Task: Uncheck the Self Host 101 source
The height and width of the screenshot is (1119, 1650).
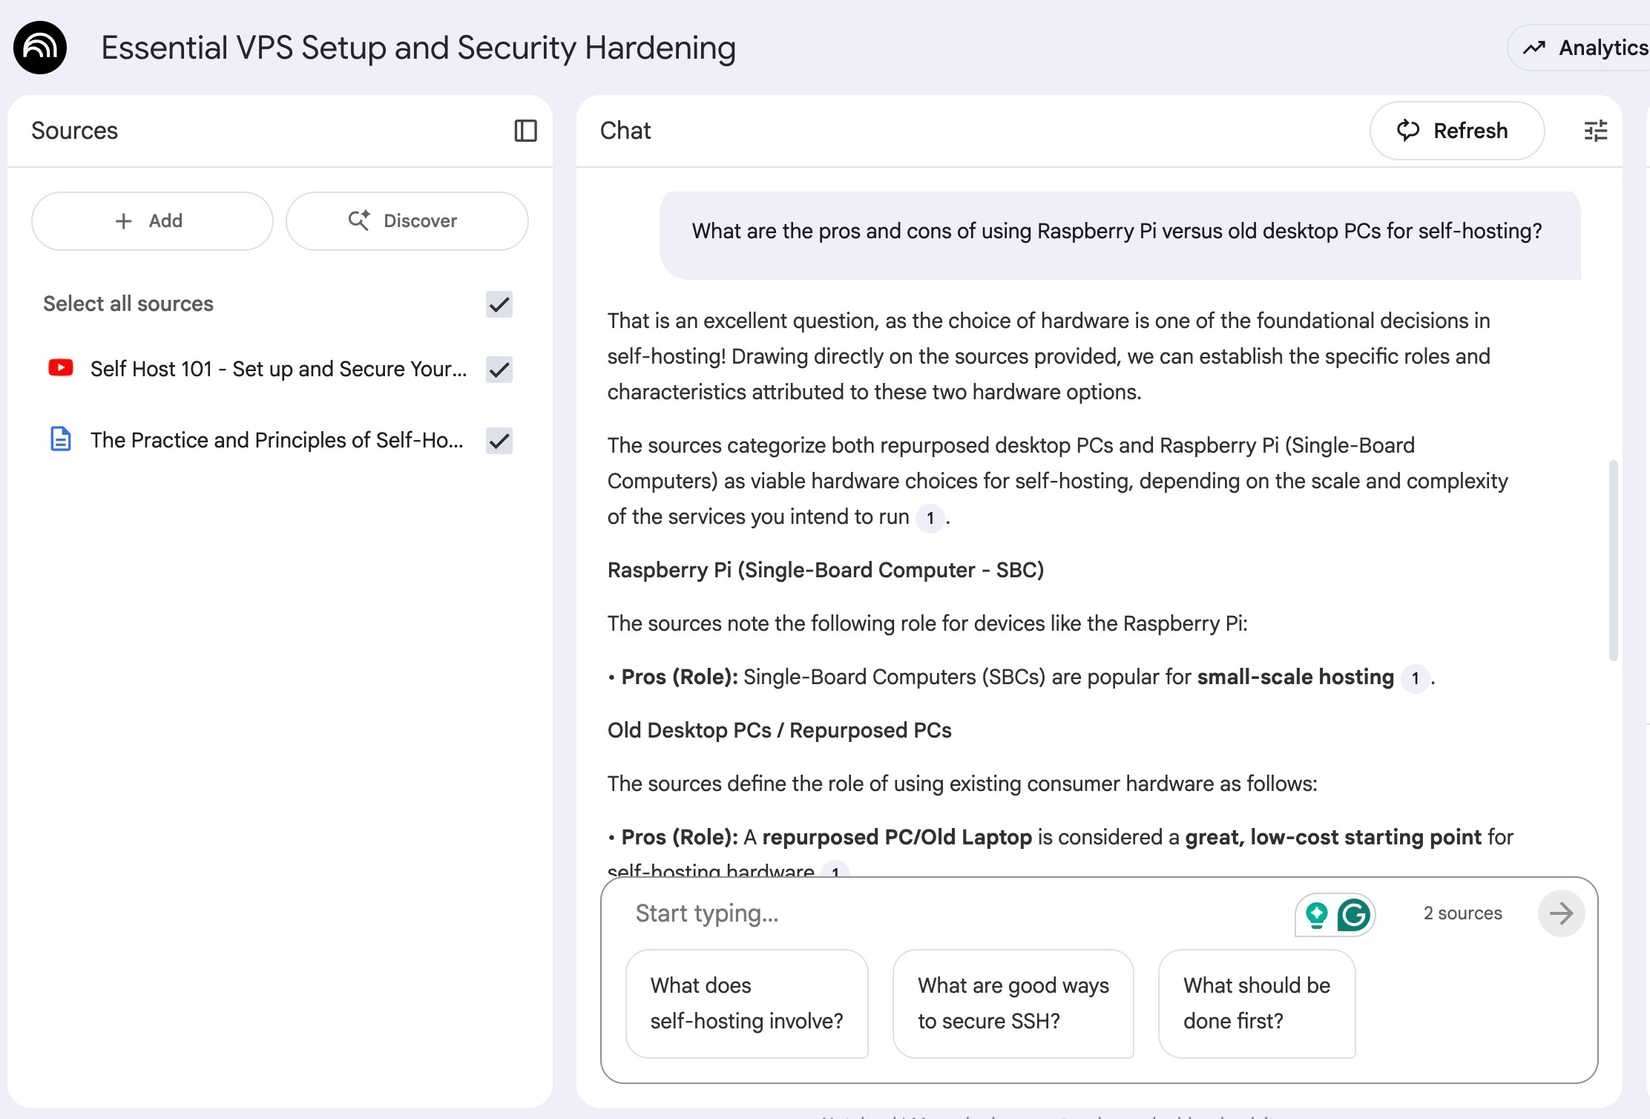Action: click(499, 369)
